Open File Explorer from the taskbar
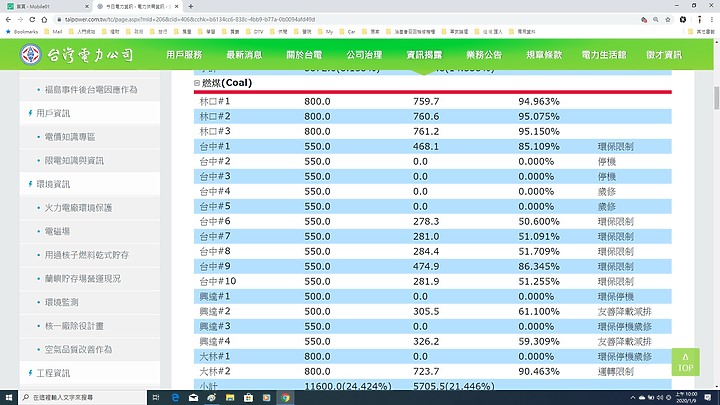This screenshot has height=405, width=720. coord(230,397)
